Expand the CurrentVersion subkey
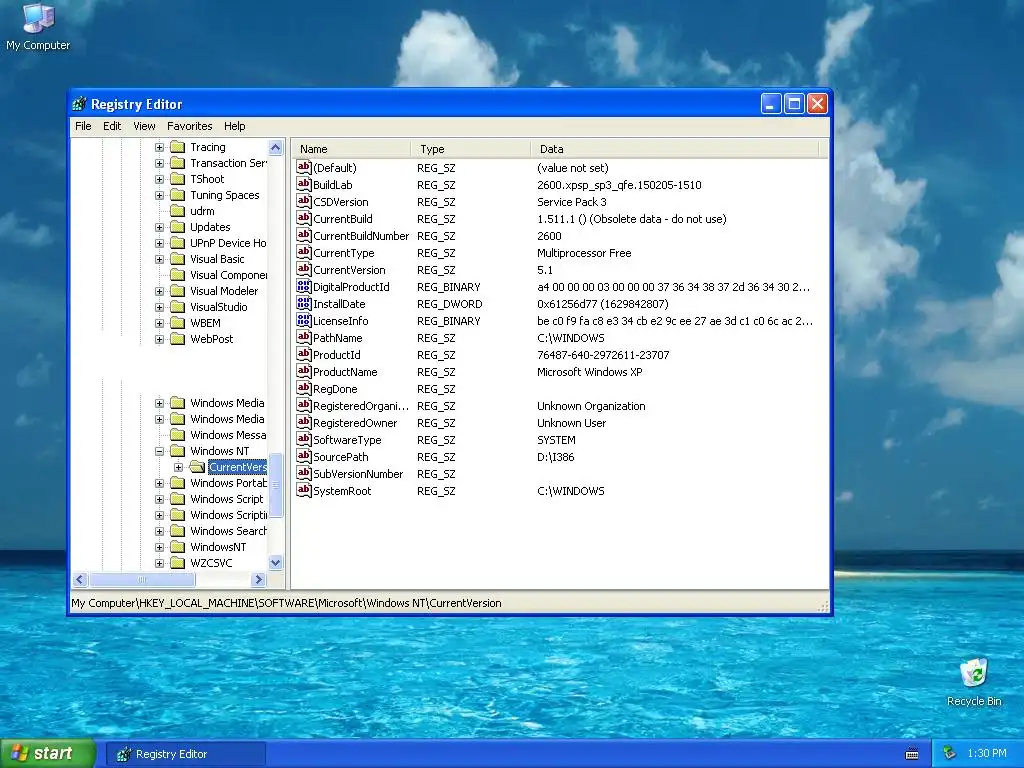The height and width of the screenshot is (768, 1024). (178, 468)
